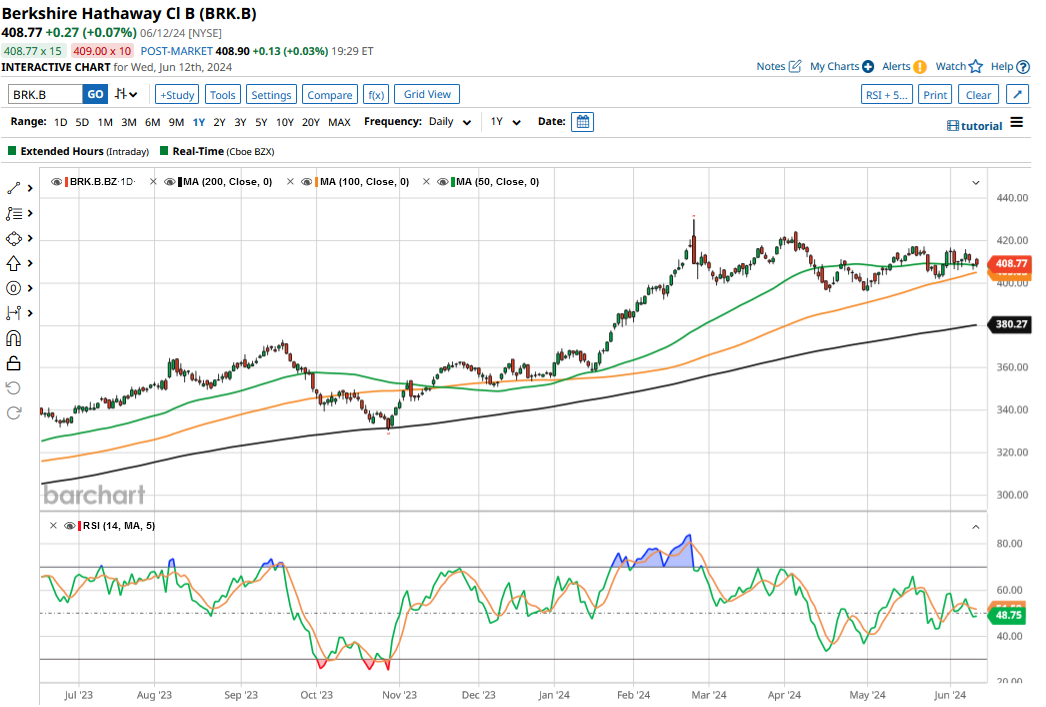
Task: Open the date calendar picker icon
Action: point(583,122)
